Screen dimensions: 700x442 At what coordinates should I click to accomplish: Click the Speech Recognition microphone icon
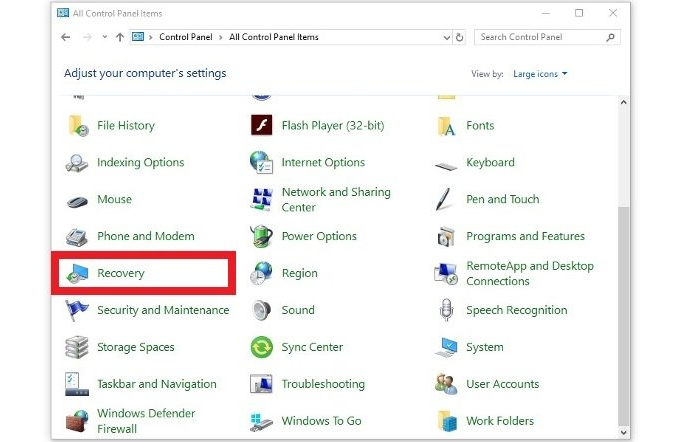[446, 310]
